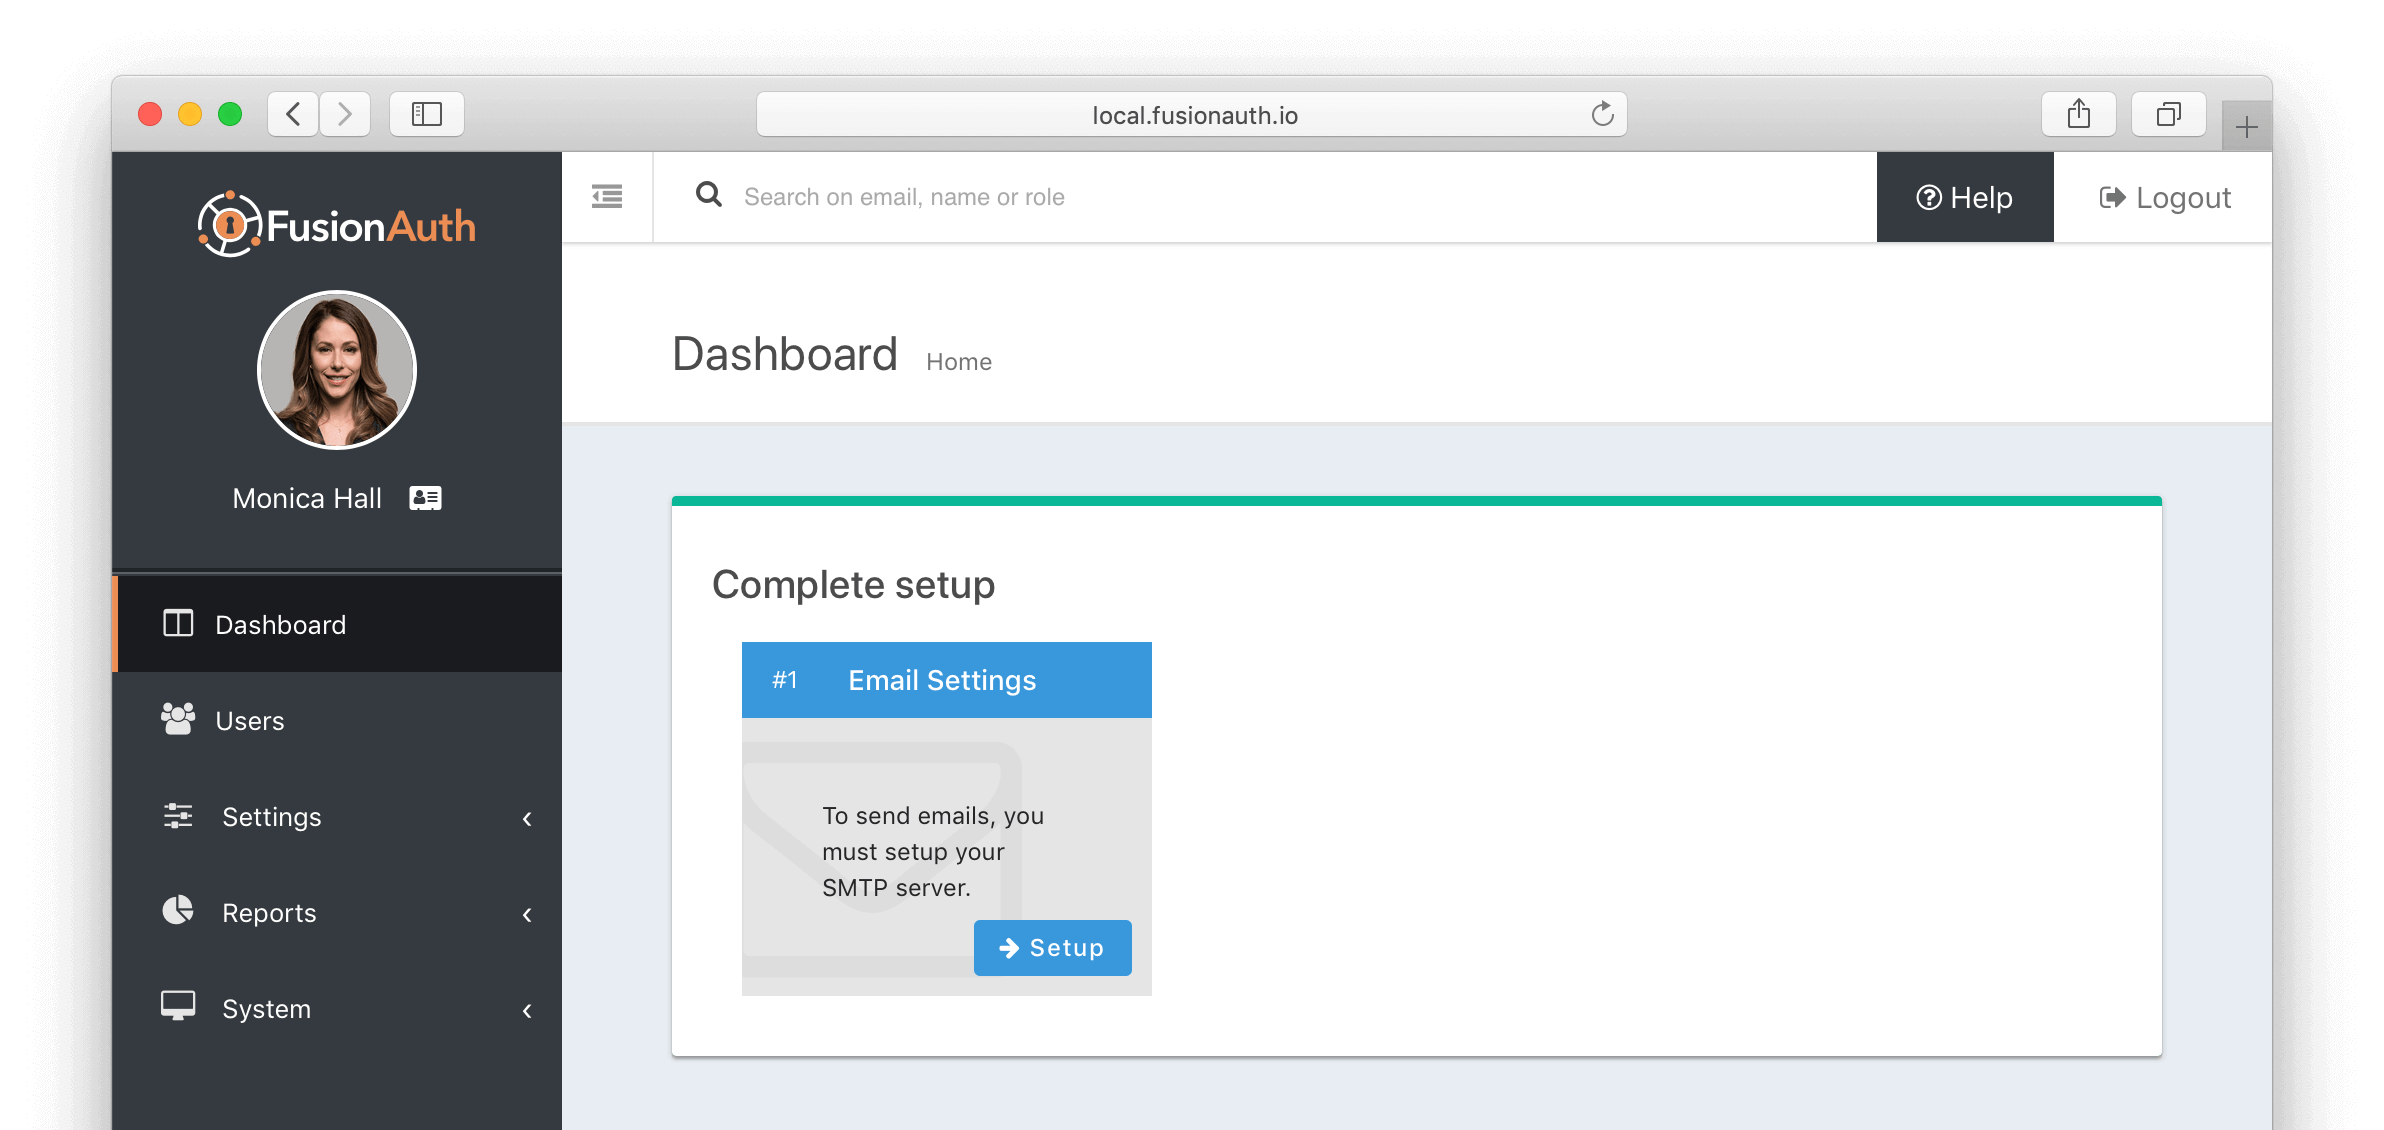Click the Settings gear icon
The image size is (2384, 1130).
pos(179,817)
